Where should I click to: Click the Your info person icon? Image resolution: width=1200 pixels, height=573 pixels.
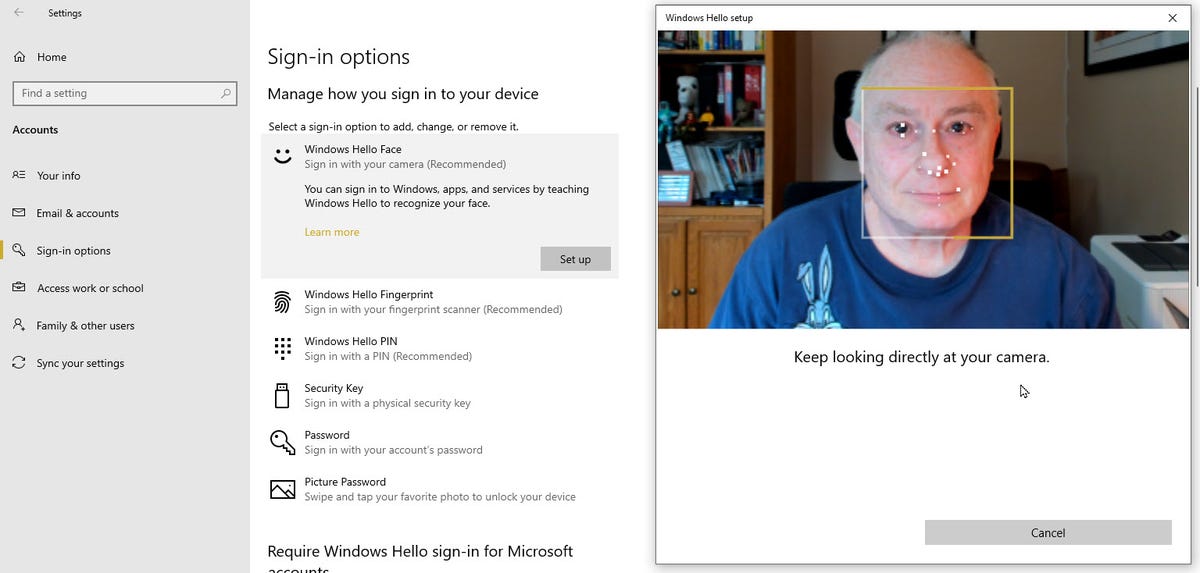point(19,175)
